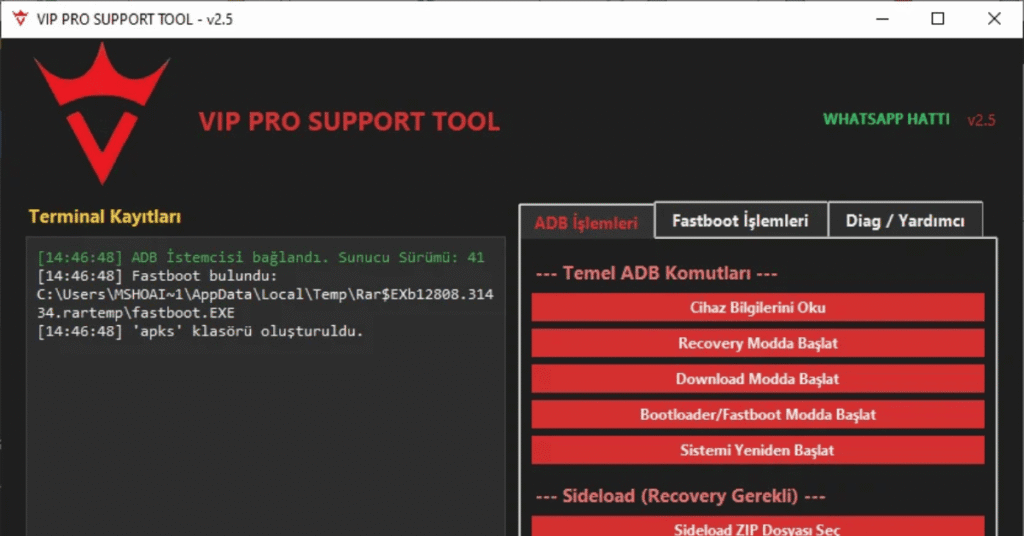Open the Diag / Yardımcı tab
Image resolution: width=1024 pixels, height=536 pixels.
[x=905, y=221]
